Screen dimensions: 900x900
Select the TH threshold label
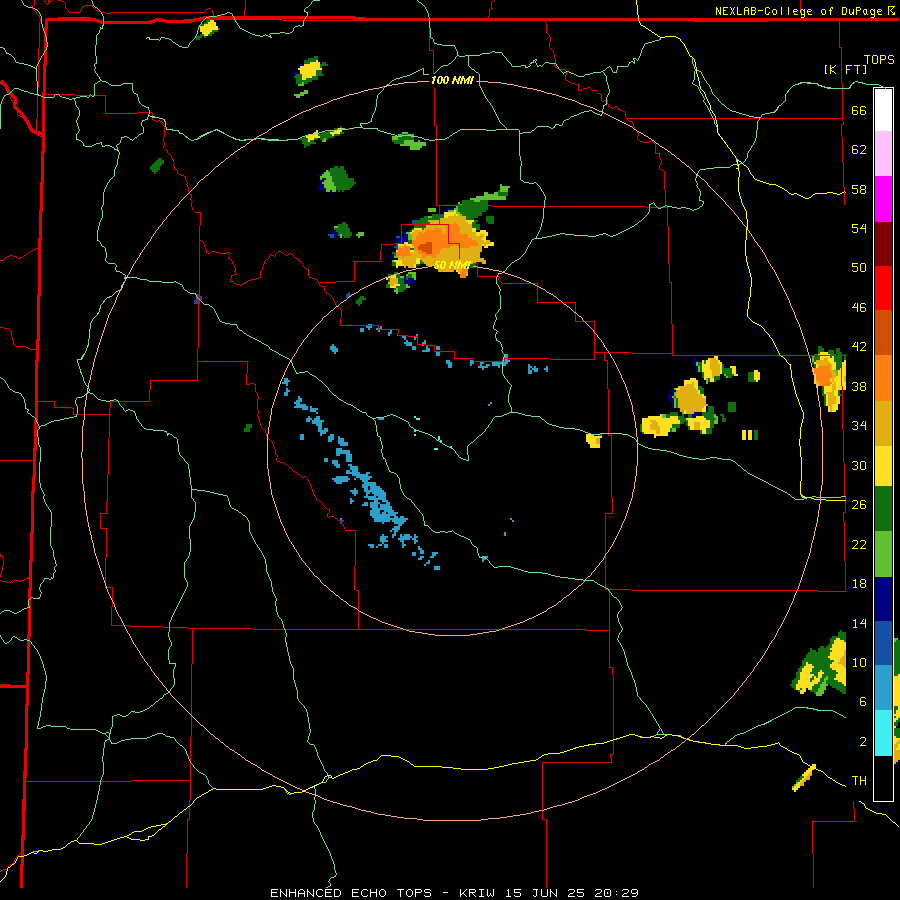[859, 781]
